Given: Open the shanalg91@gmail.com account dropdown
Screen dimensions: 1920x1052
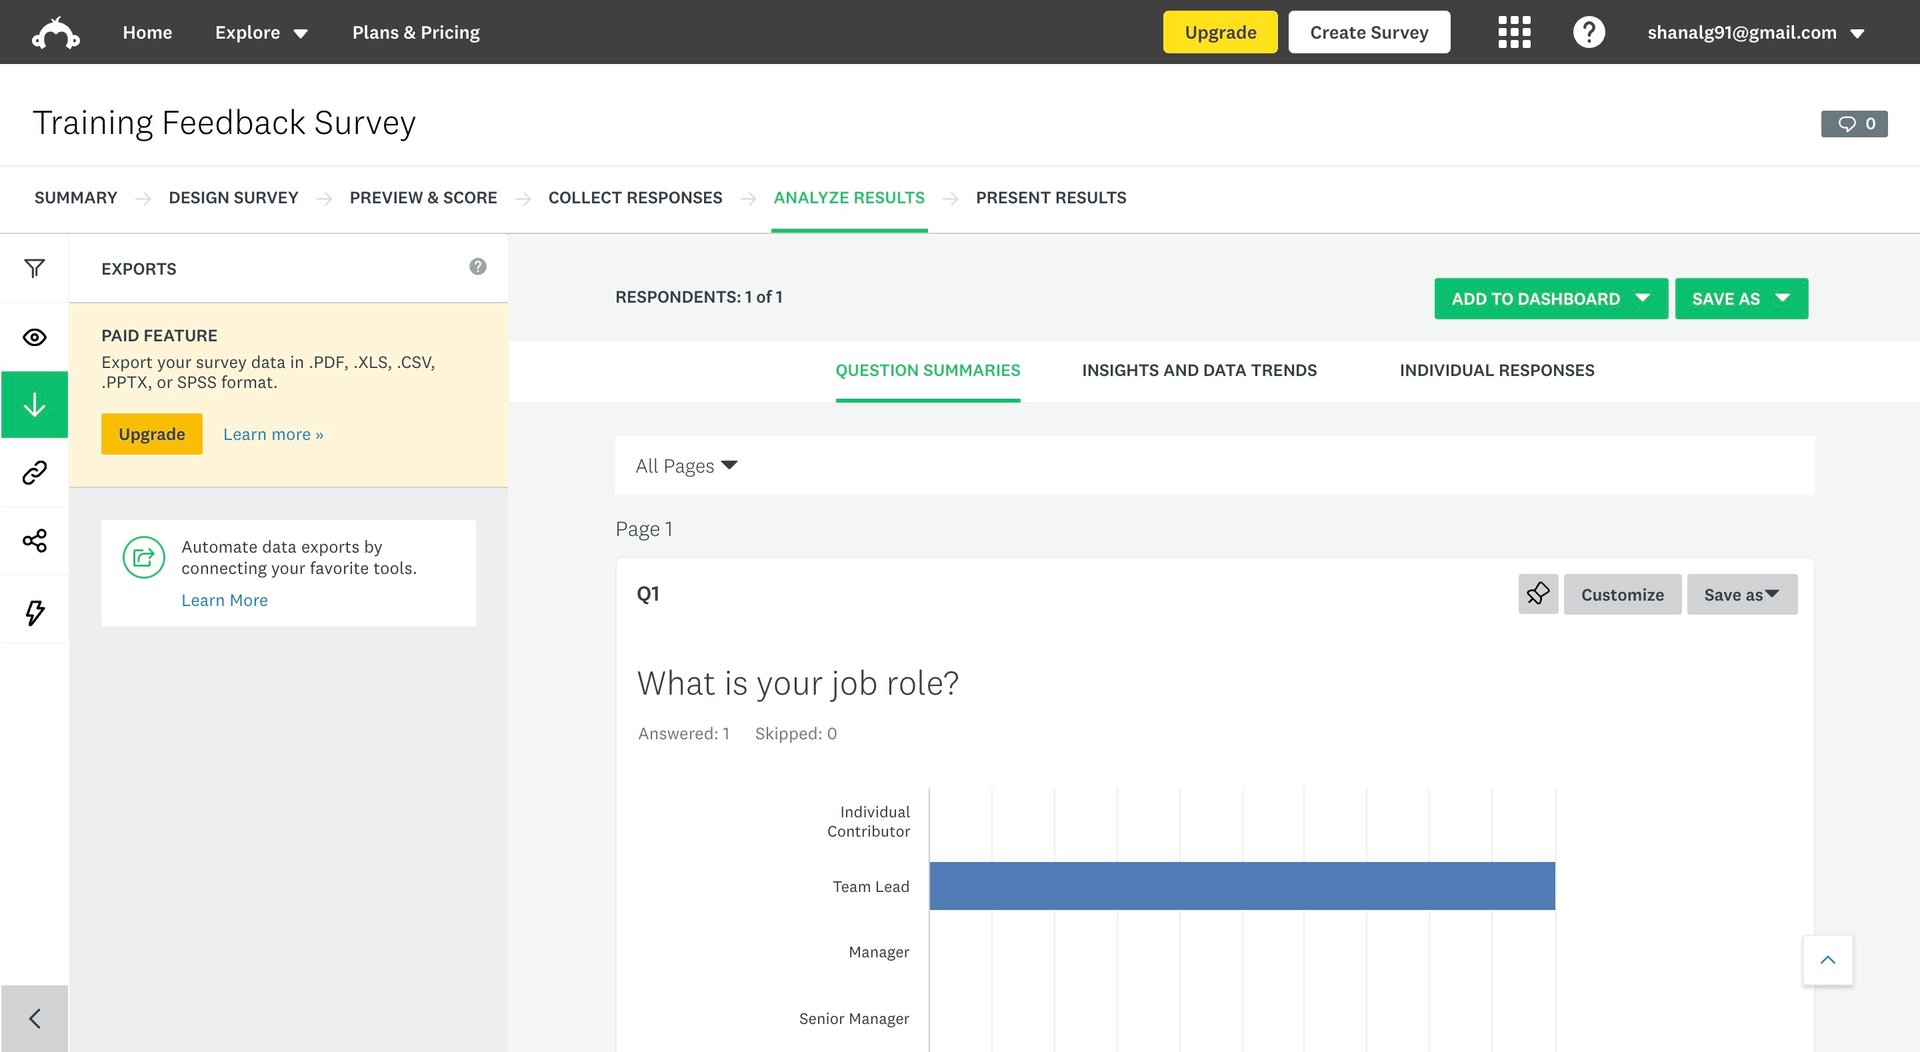Looking at the screenshot, I should pos(1756,32).
